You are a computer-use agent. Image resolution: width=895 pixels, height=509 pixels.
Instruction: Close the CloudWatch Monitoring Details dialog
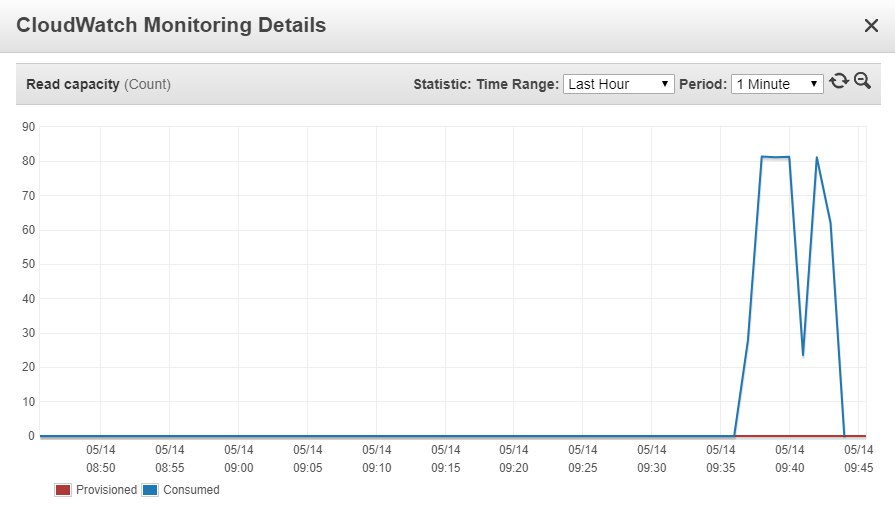[x=871, y=26]
